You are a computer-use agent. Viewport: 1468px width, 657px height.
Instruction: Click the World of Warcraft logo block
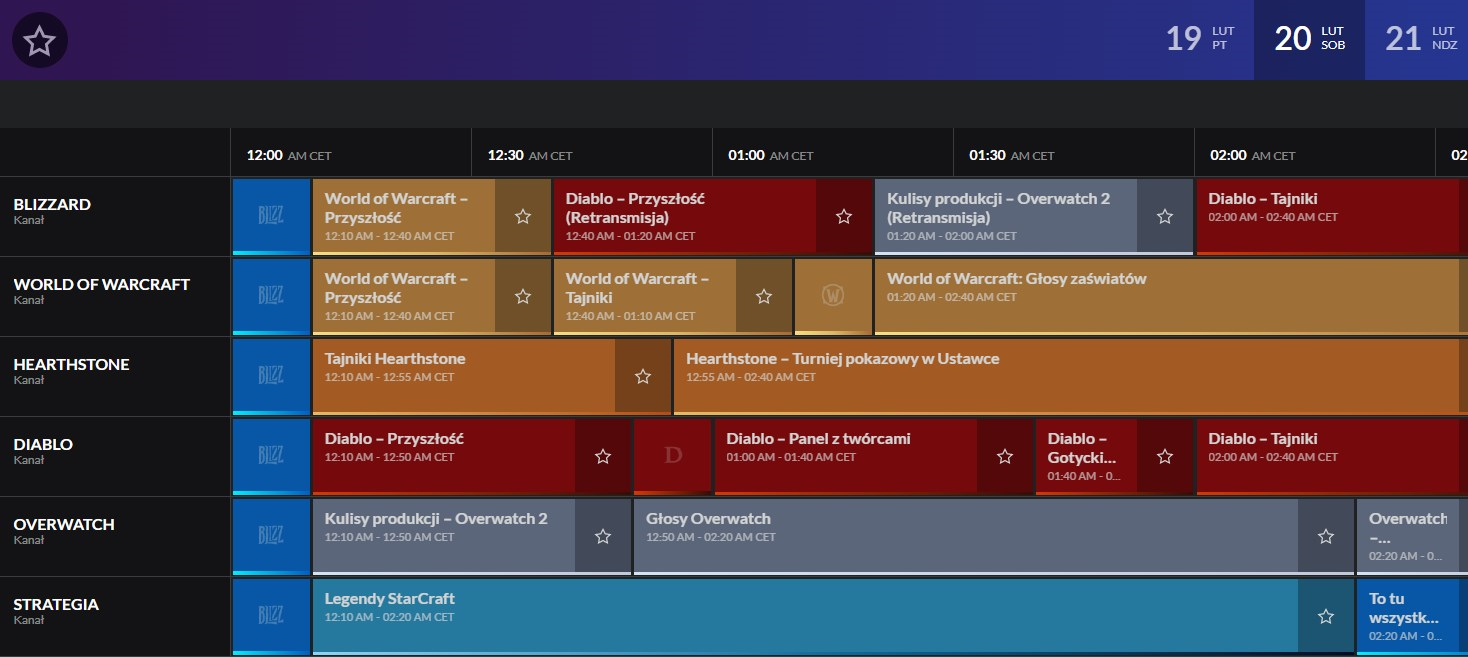[x=833, y=296]
